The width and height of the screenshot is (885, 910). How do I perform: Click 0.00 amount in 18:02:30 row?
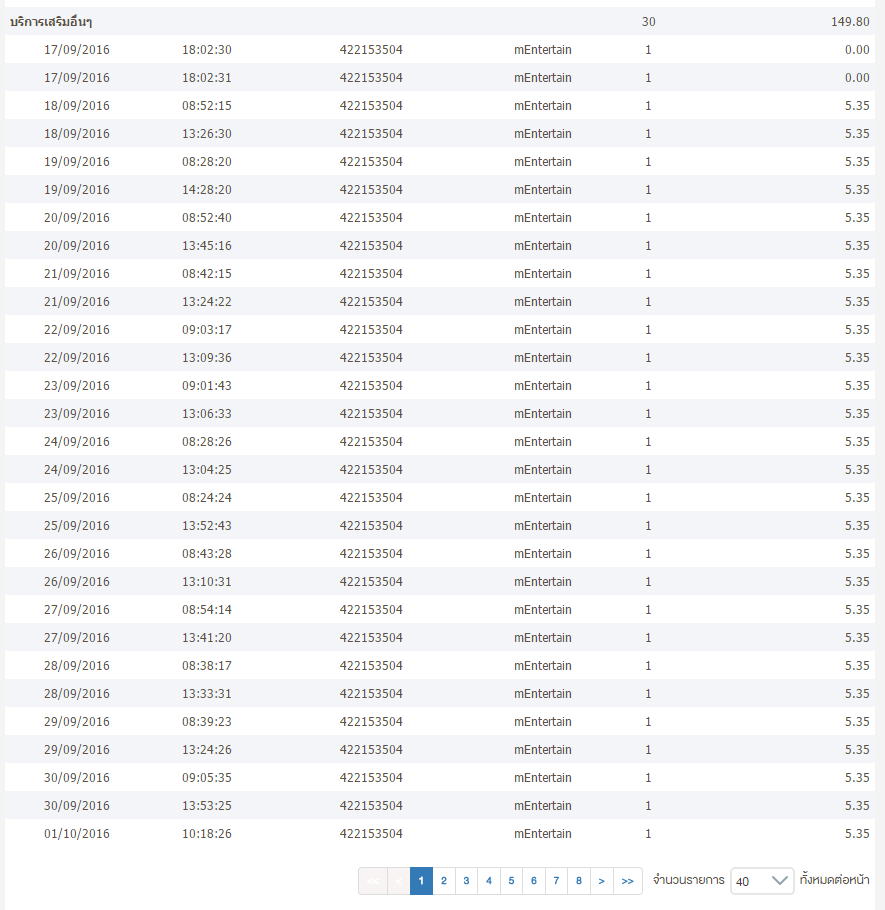tap(857, 50)
